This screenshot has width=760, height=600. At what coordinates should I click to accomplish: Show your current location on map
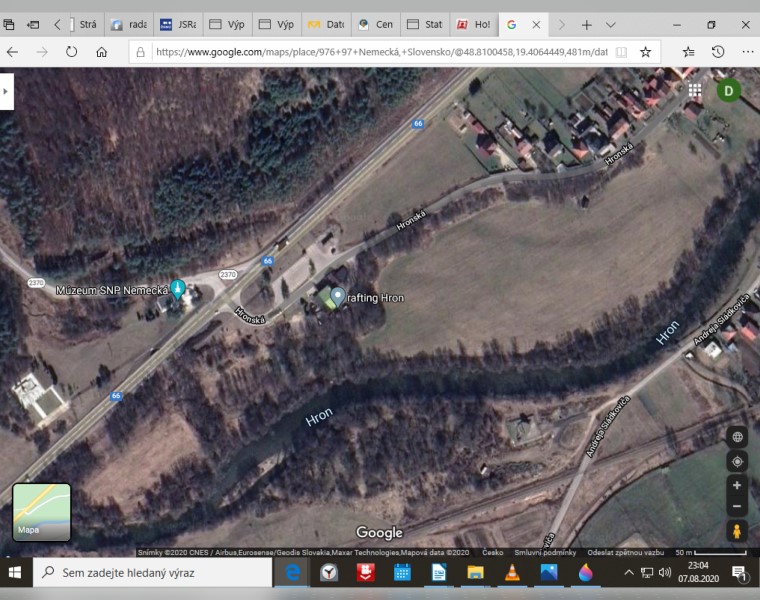click(737, 461)
